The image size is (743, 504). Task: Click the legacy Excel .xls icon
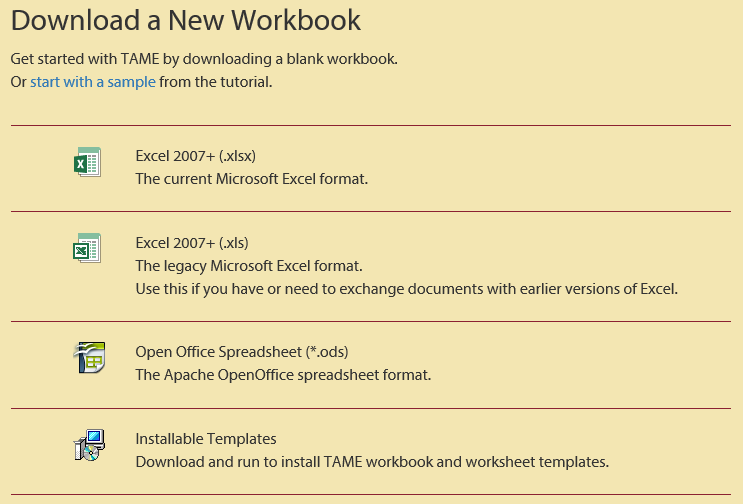(x=87, y=248)
